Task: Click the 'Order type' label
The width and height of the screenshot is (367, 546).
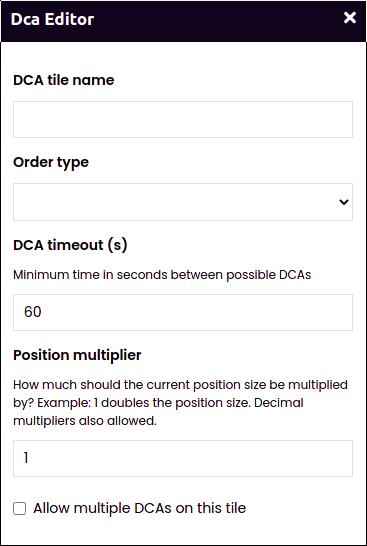Action: [x=51, y=163]
